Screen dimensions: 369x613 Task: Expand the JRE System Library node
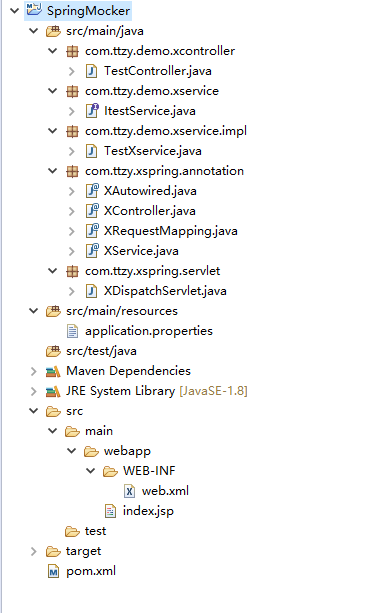pyautogui.click(x=34, y=391)
